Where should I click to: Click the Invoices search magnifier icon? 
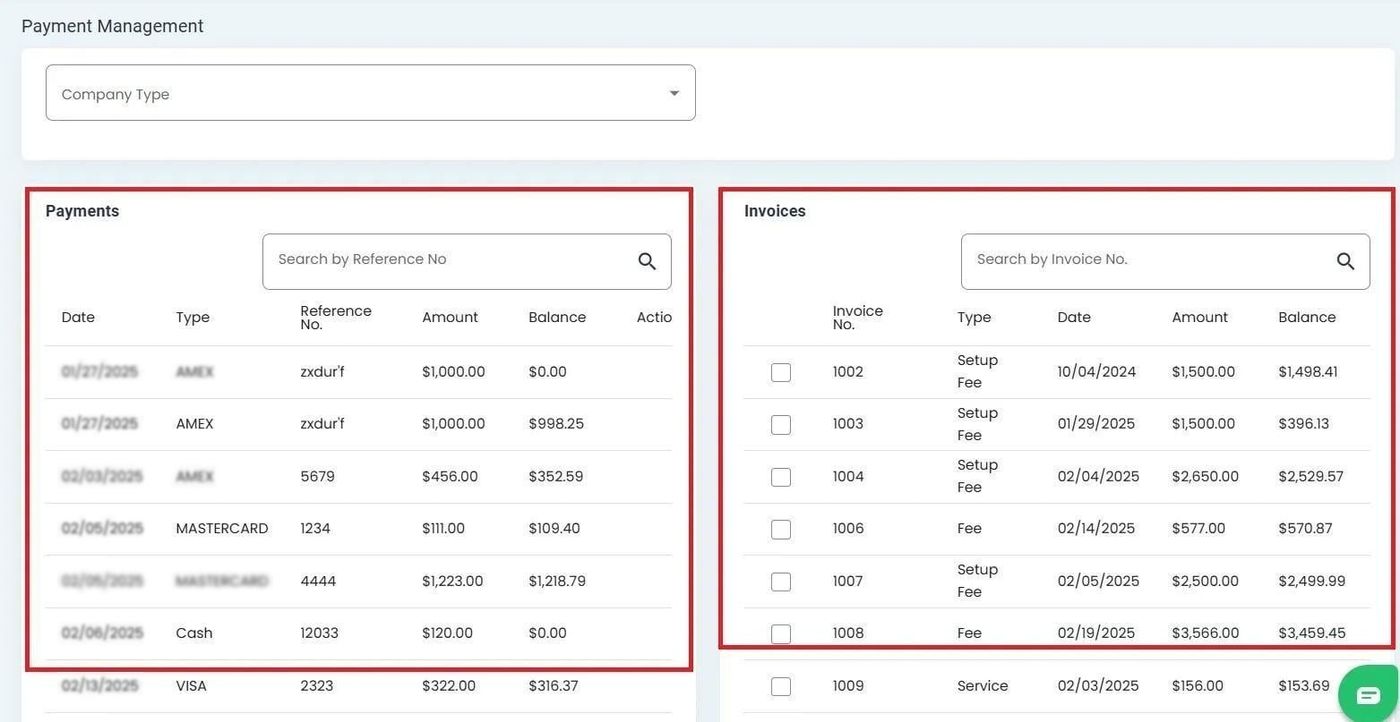point(1345,261)
